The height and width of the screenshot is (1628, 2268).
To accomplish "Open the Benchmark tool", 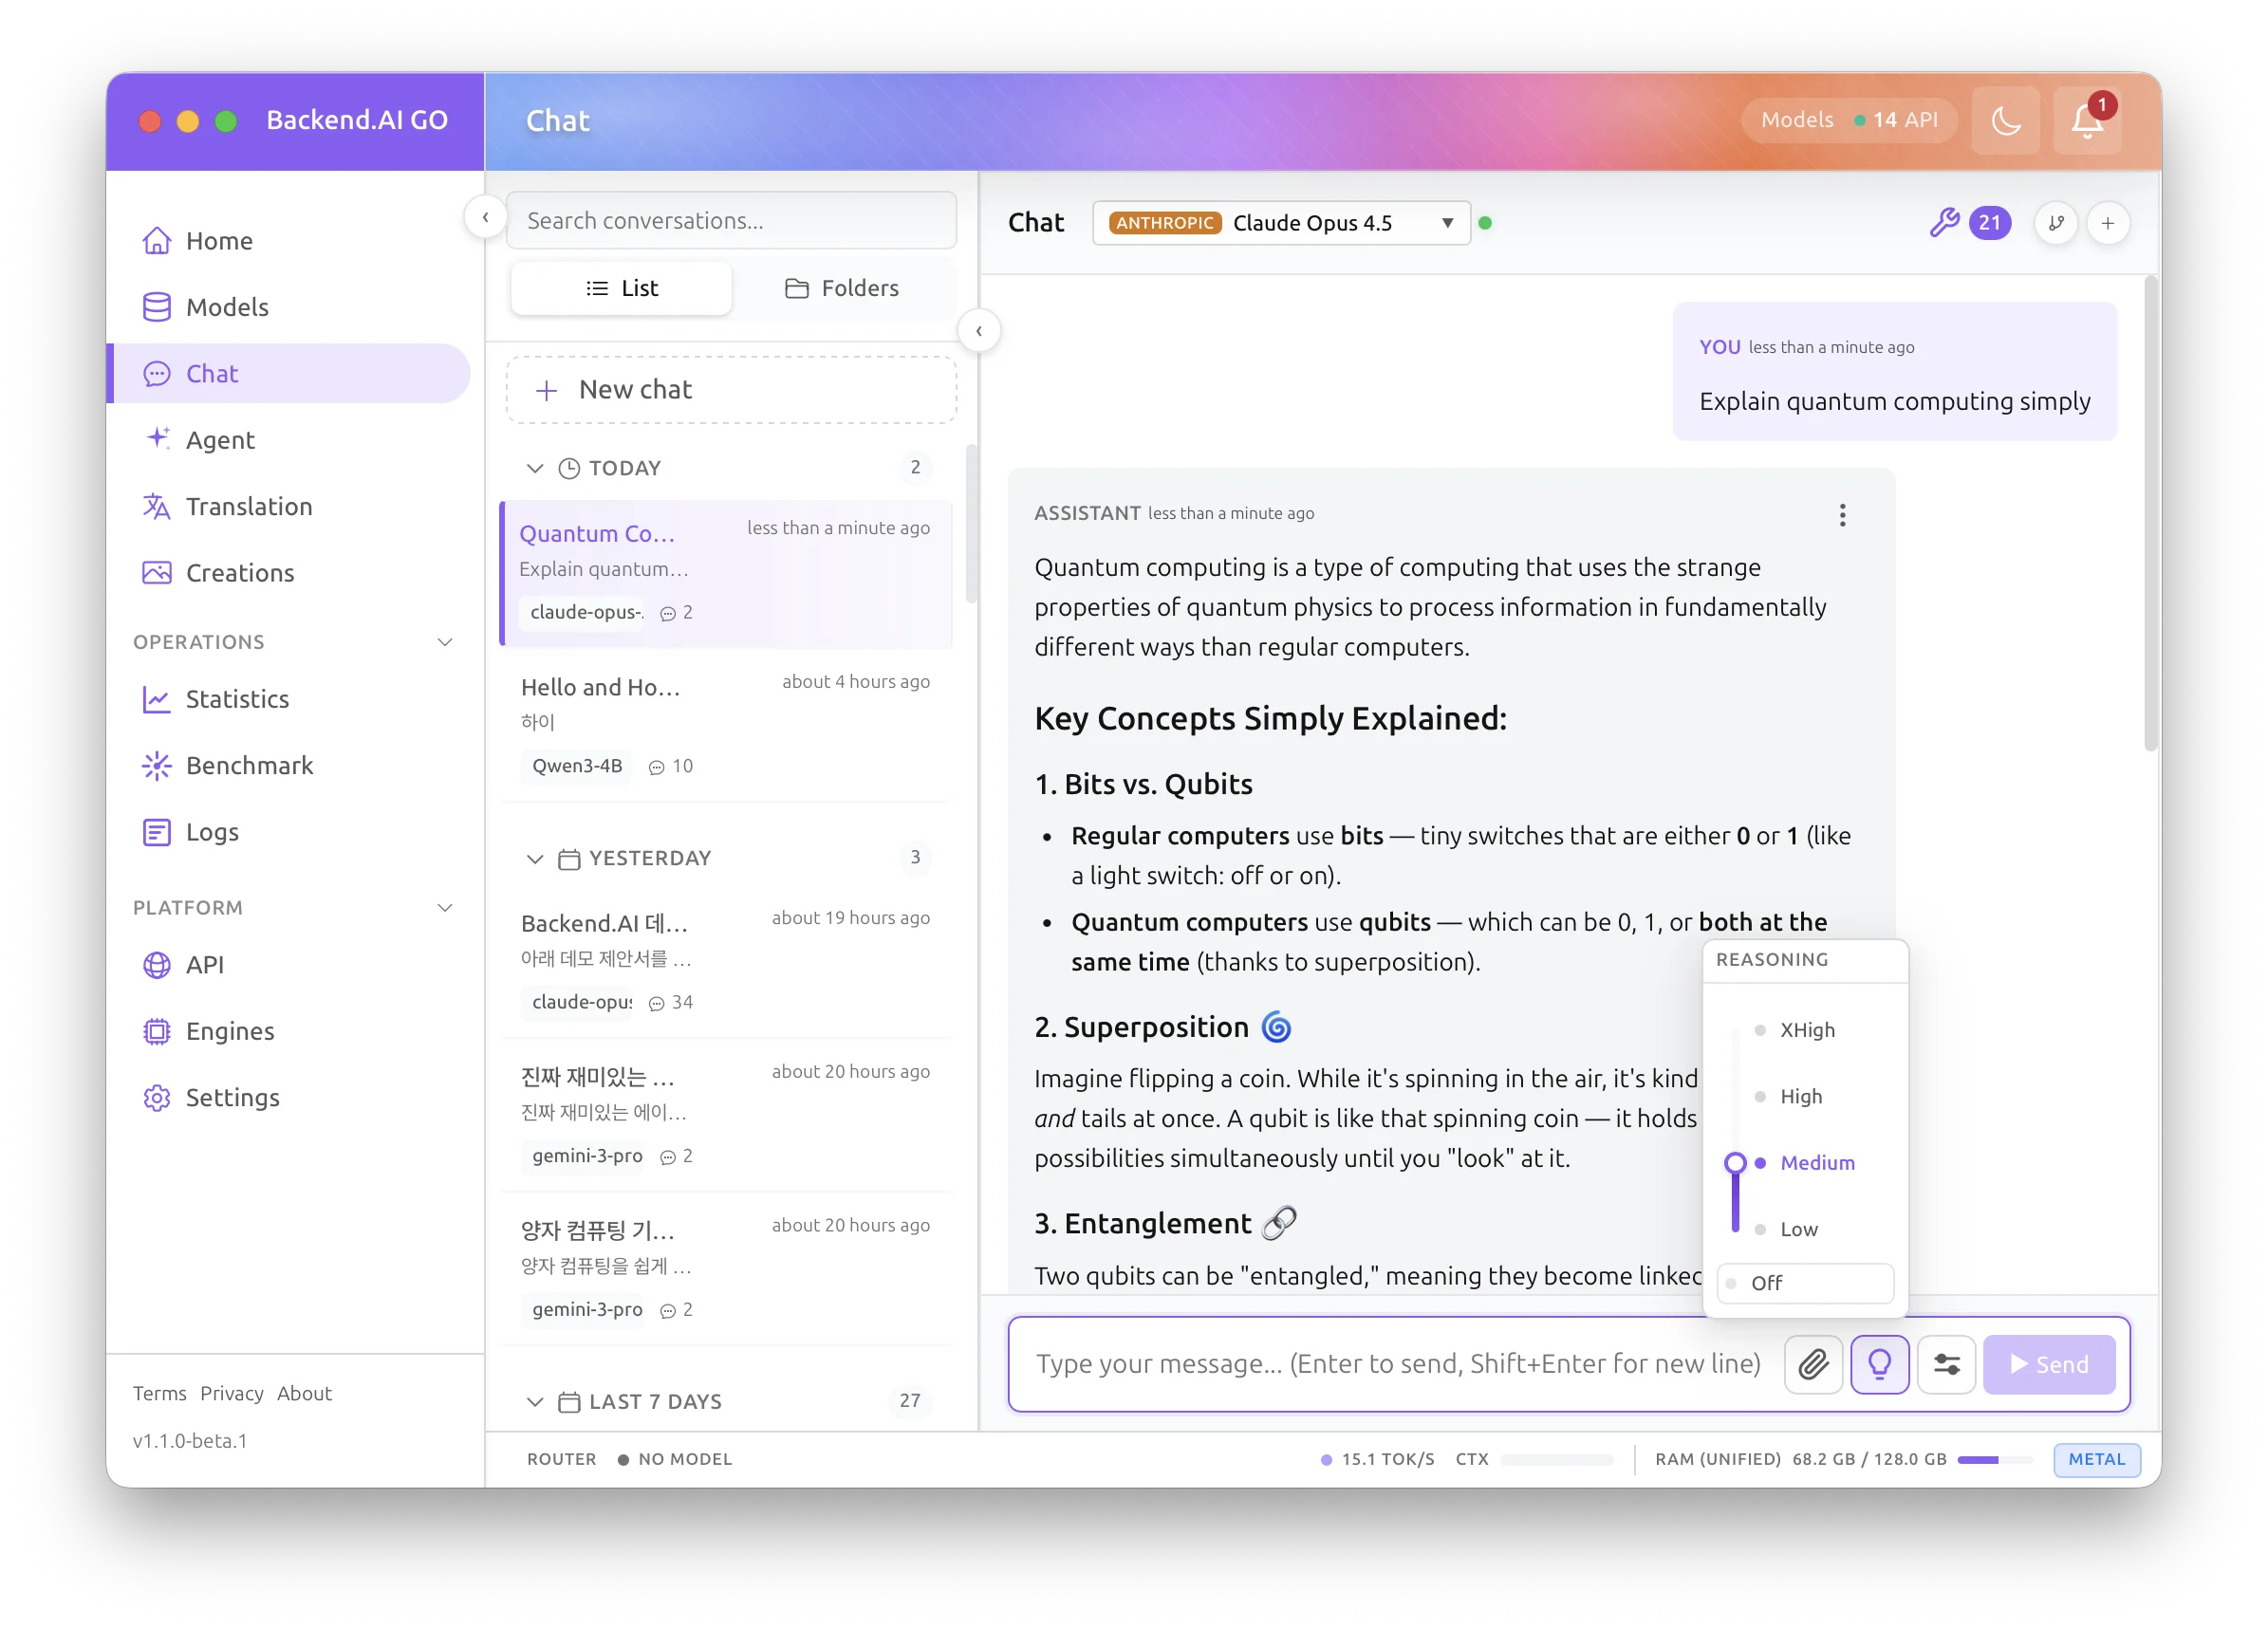I will point(248,765).
